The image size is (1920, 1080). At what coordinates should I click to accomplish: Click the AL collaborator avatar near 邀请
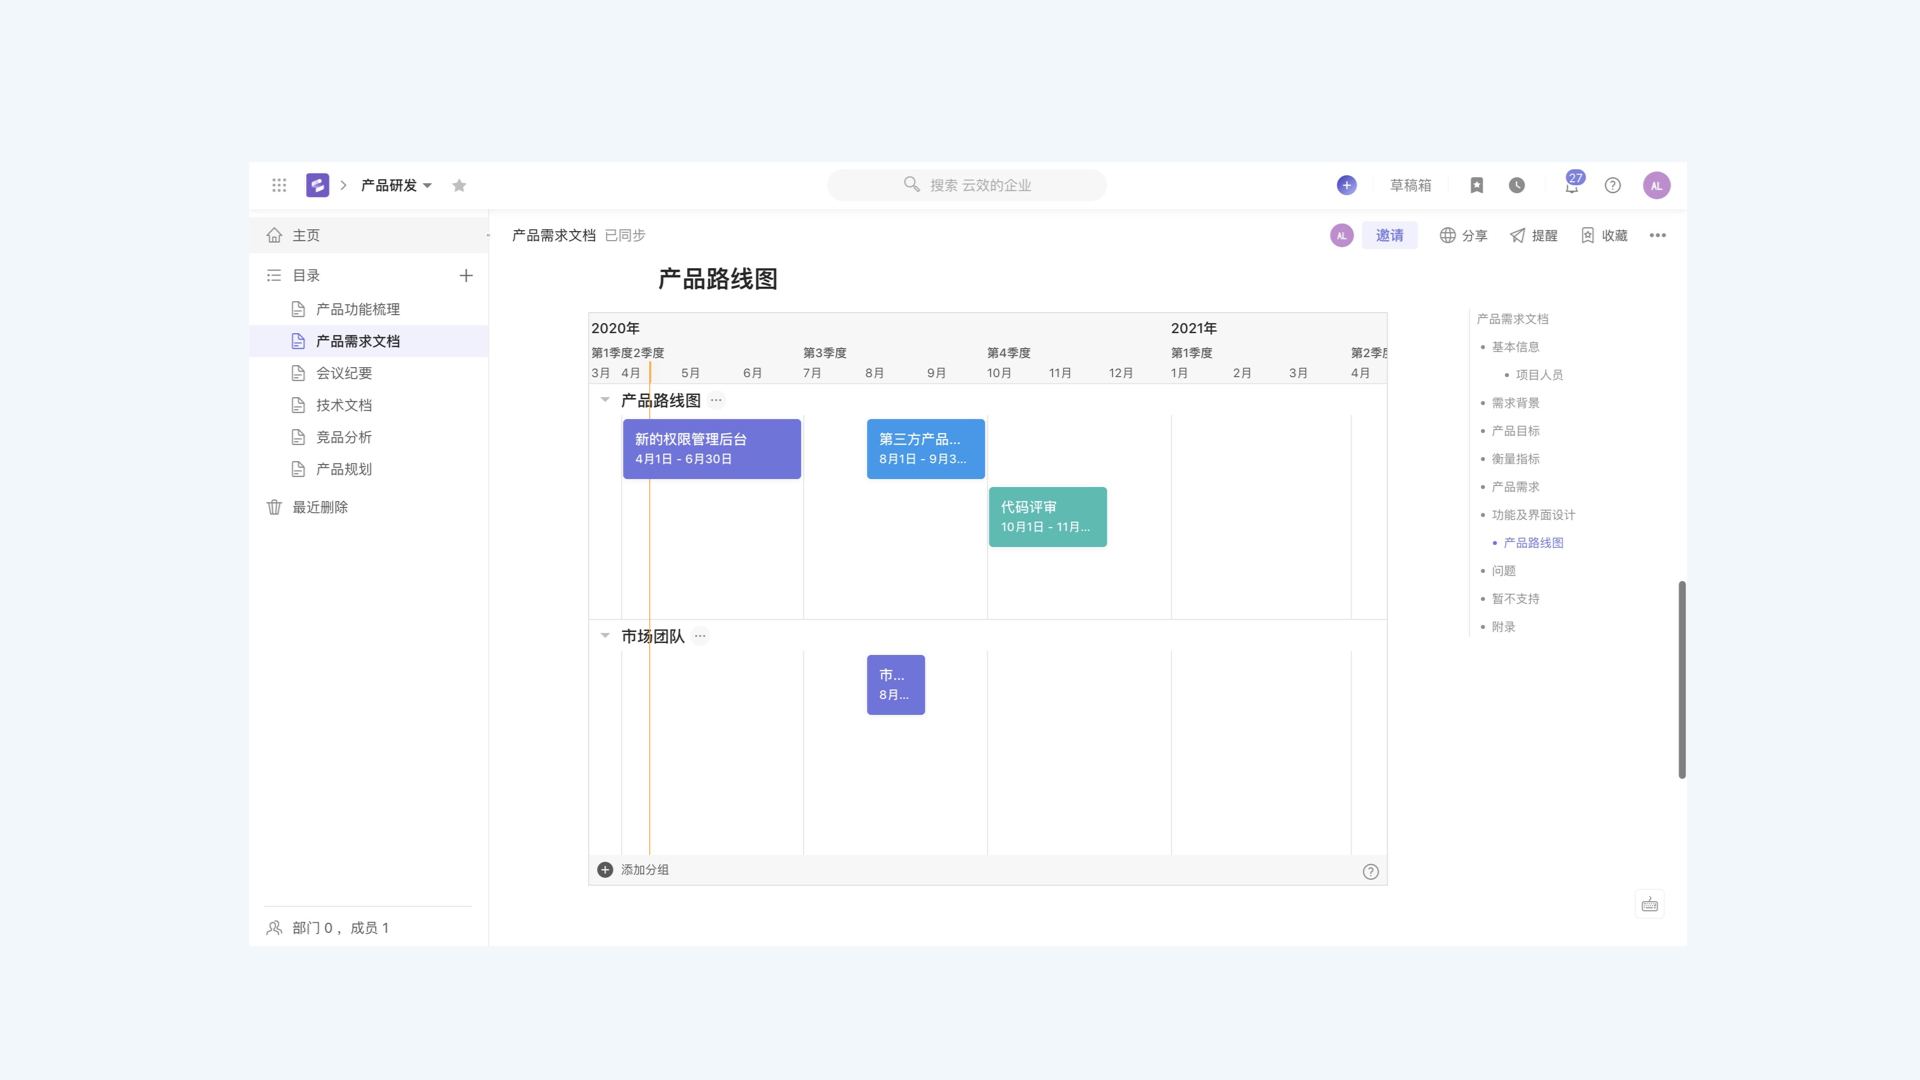pos(1342,235)
